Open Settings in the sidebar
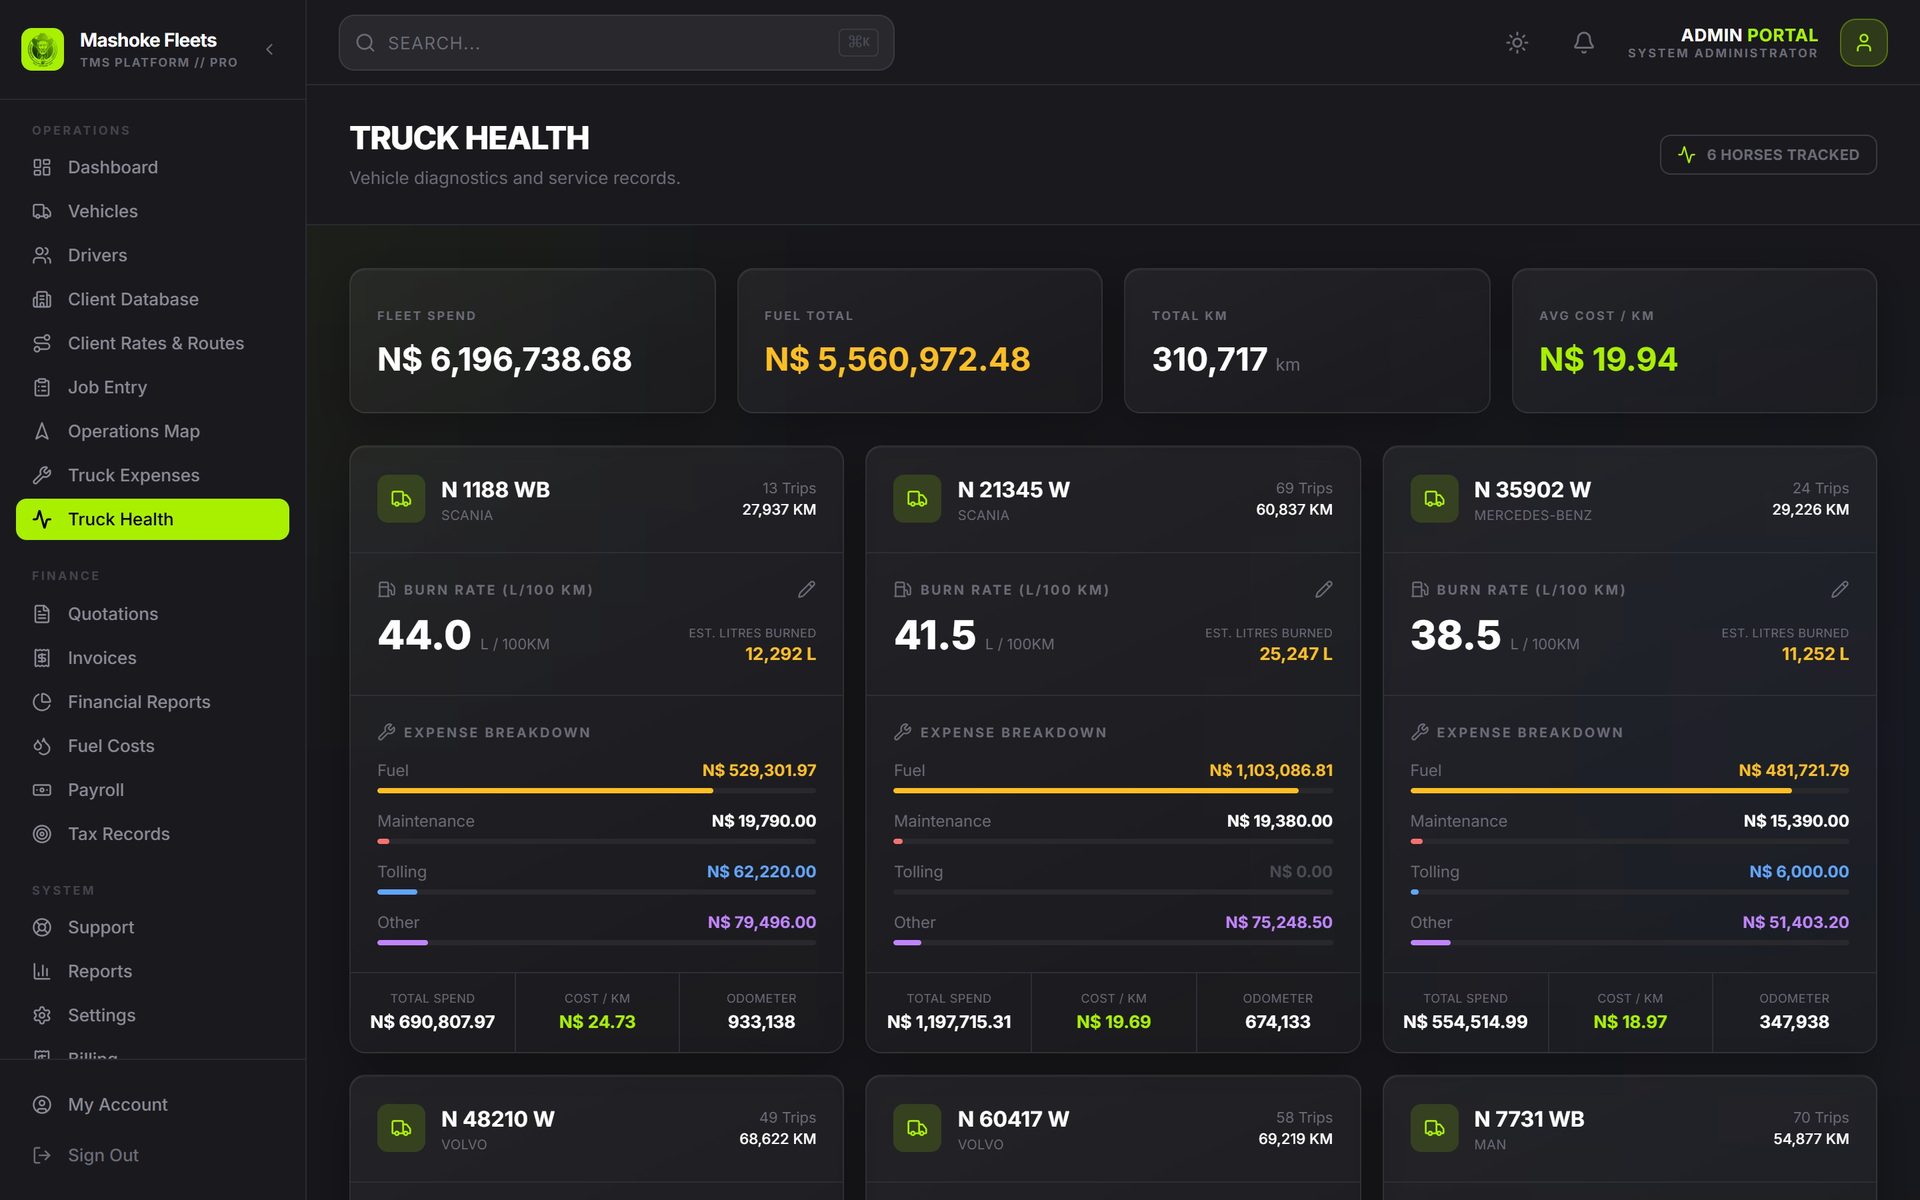1920x1200 pixels. (x=153, y=1015)
